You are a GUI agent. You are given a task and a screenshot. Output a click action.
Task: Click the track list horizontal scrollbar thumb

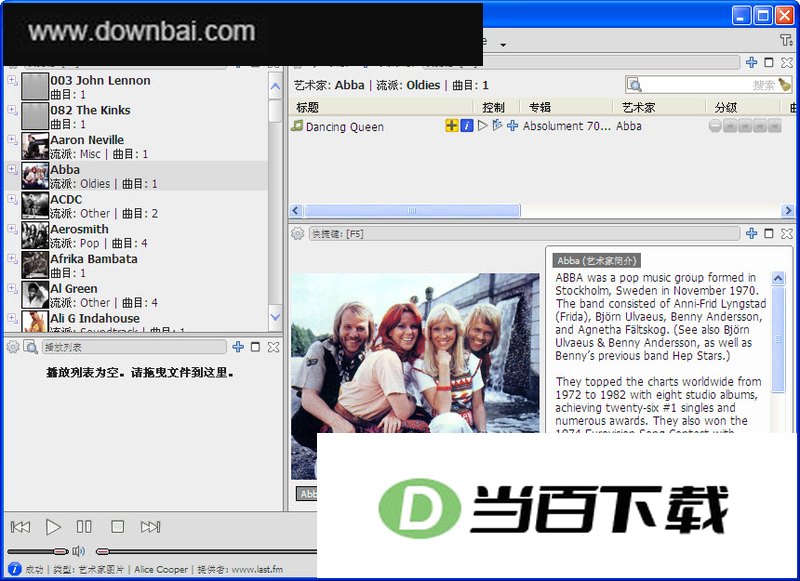coord(412,210)
